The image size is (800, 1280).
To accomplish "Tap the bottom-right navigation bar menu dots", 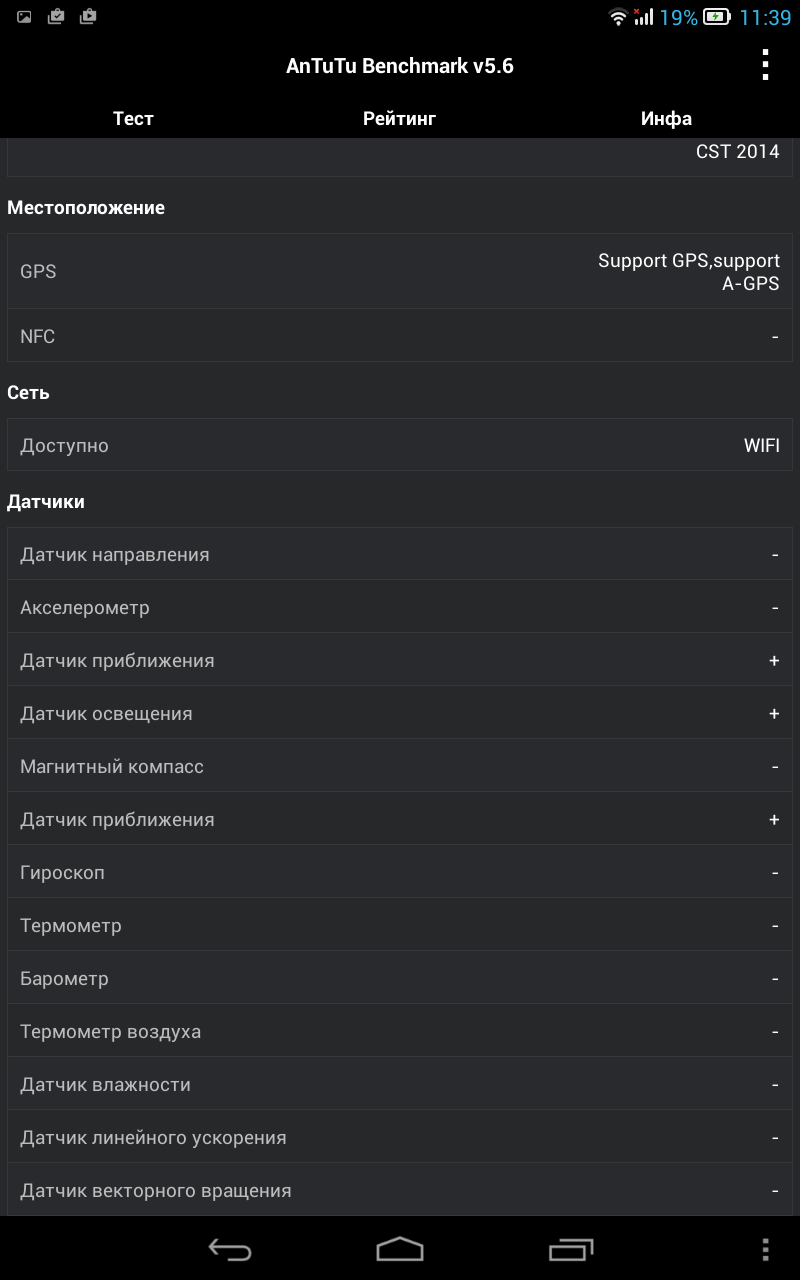I will (x=765, y=1249).
